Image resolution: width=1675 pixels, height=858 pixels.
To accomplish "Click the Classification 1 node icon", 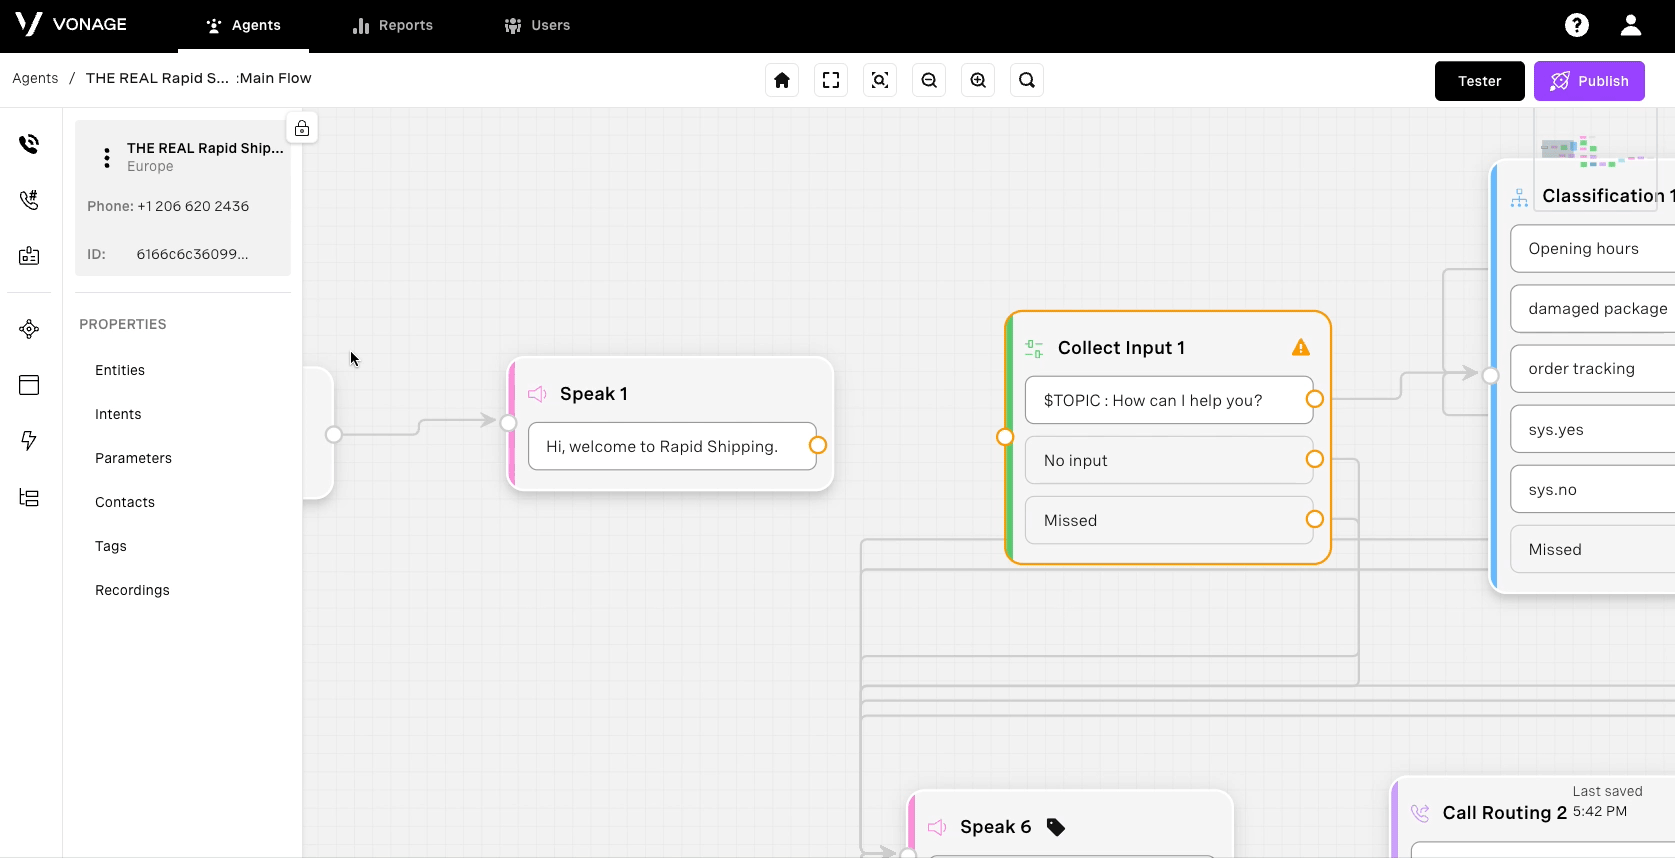I will pyautogui.click(x=1519, y=198).
